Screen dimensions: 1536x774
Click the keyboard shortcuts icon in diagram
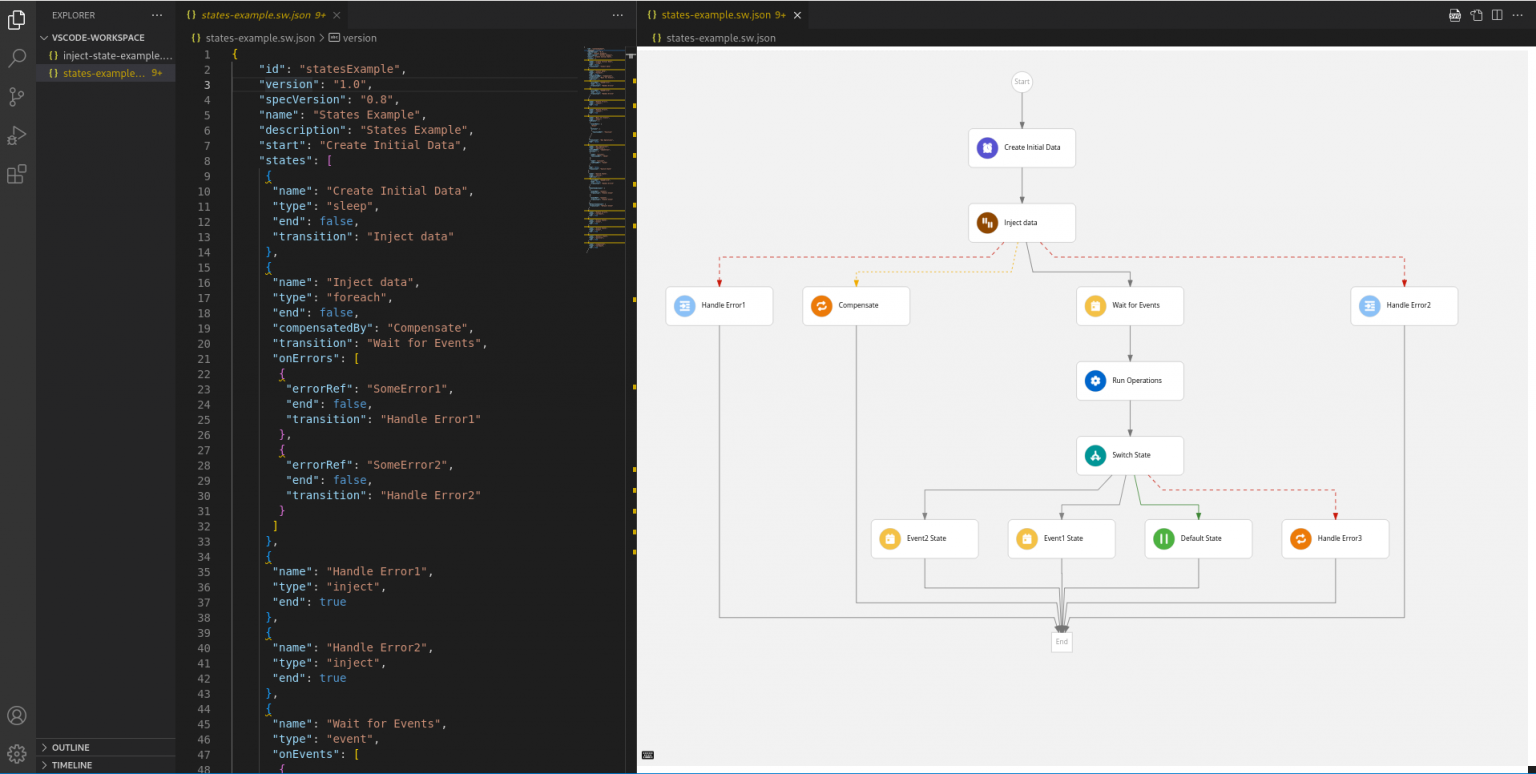click(648, 755)
